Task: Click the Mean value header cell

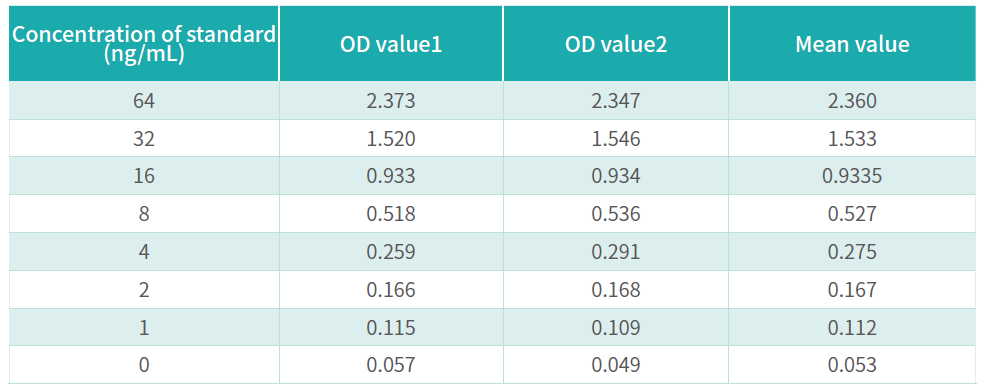Action: coord(853,44)
